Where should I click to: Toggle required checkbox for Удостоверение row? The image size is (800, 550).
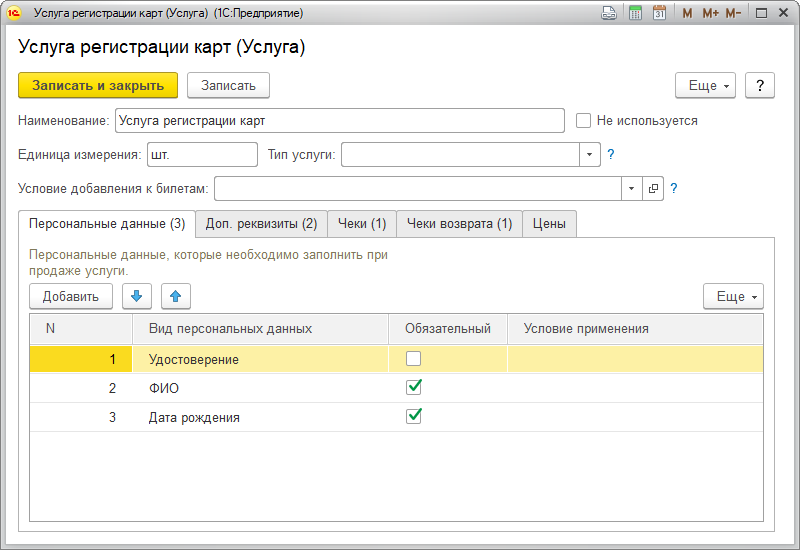(413, 358)
